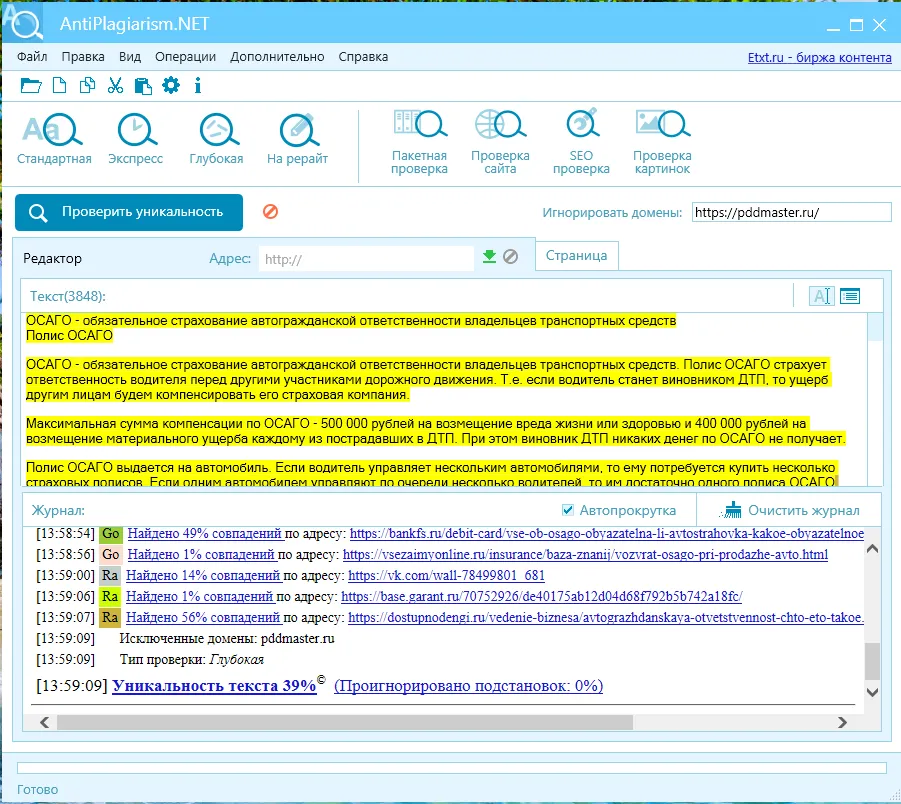The height and width of the screenshot is (804, 901).
Task: Click the gray stop icon beside address field
Action: point(510,256)
